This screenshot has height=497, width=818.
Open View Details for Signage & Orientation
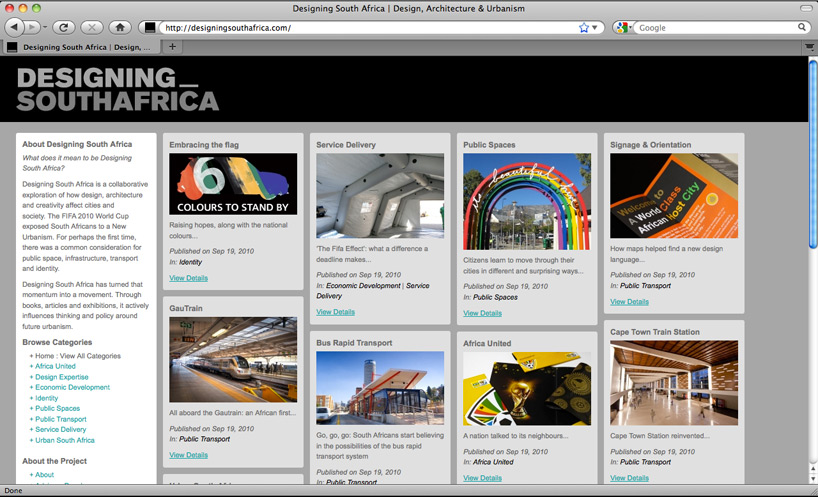click(x=629, y=301)
